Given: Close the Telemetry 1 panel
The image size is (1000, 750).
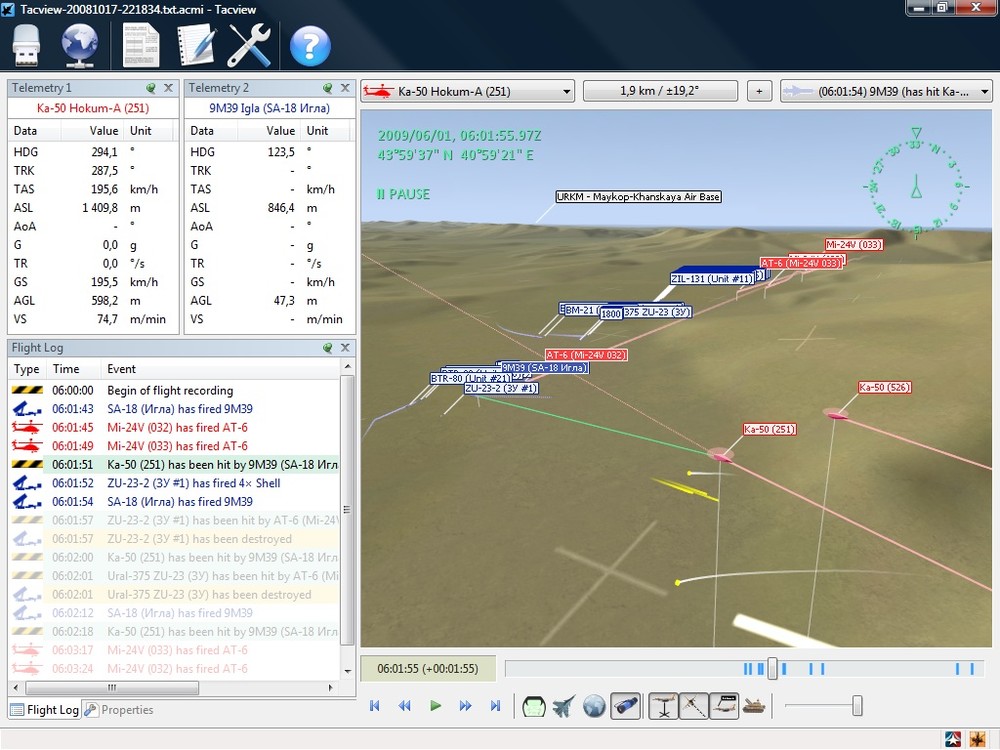Looking at the screenshot, I should 168,88.
